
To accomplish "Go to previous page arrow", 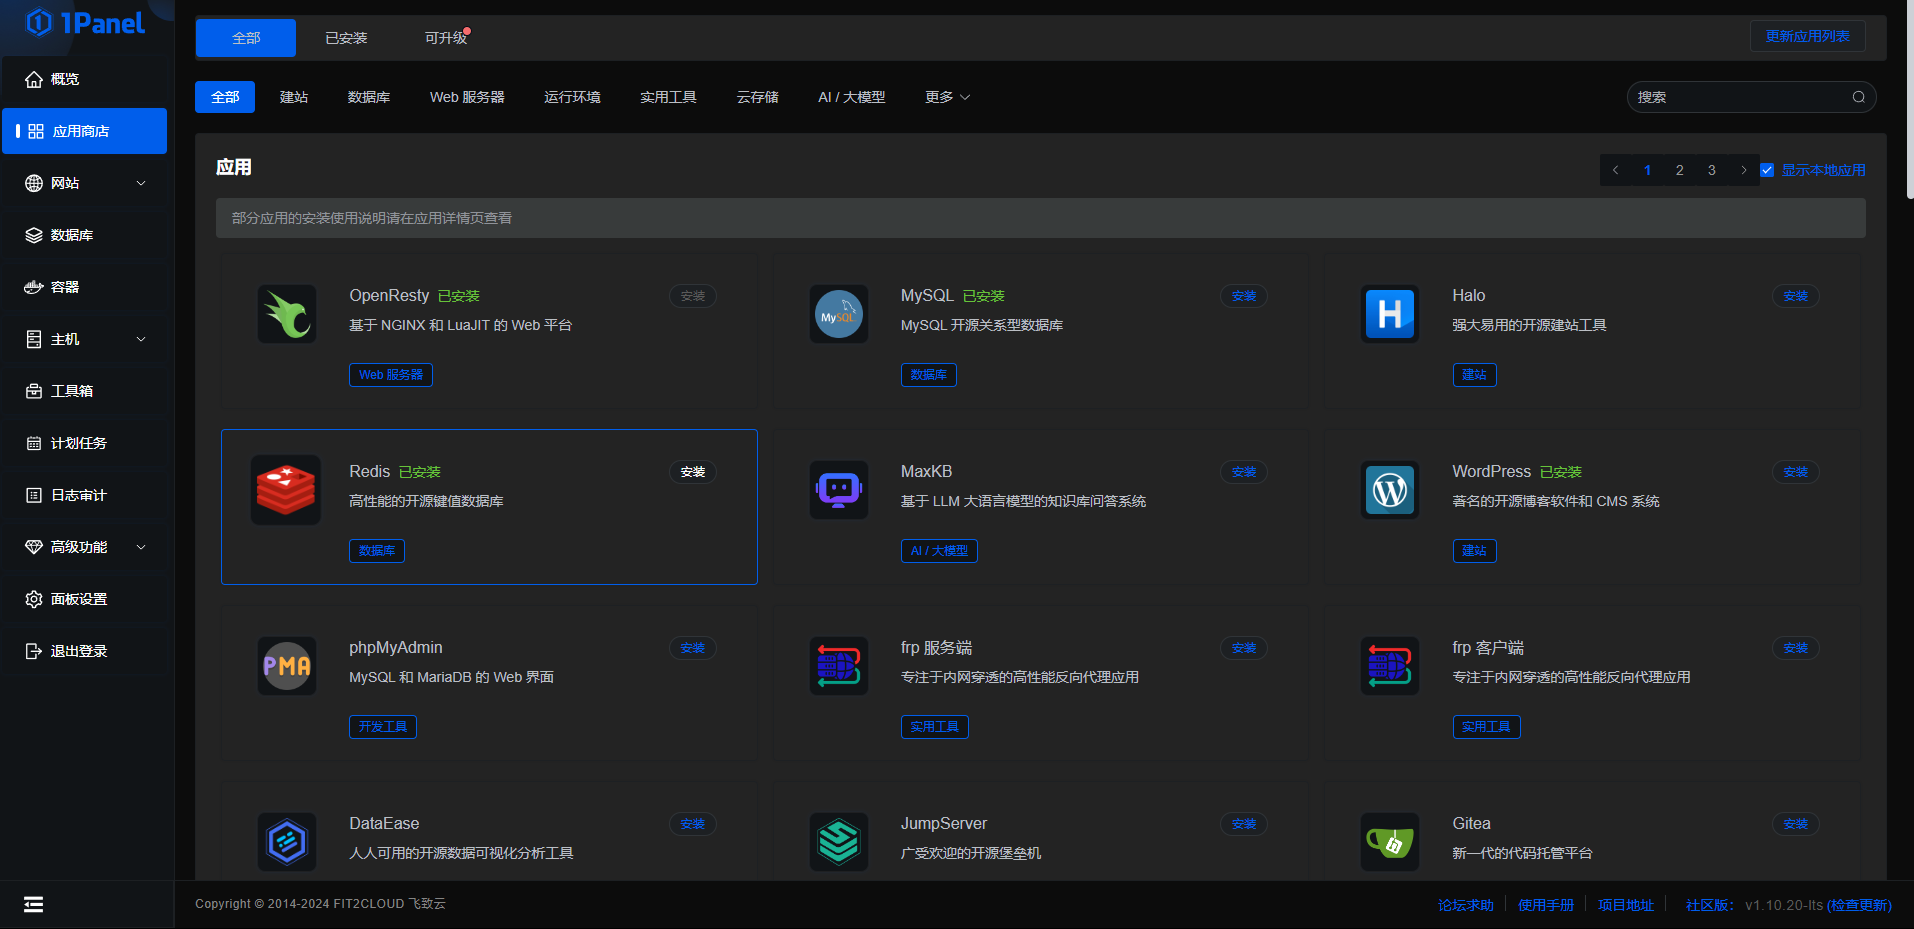I will click(1616, 170).
